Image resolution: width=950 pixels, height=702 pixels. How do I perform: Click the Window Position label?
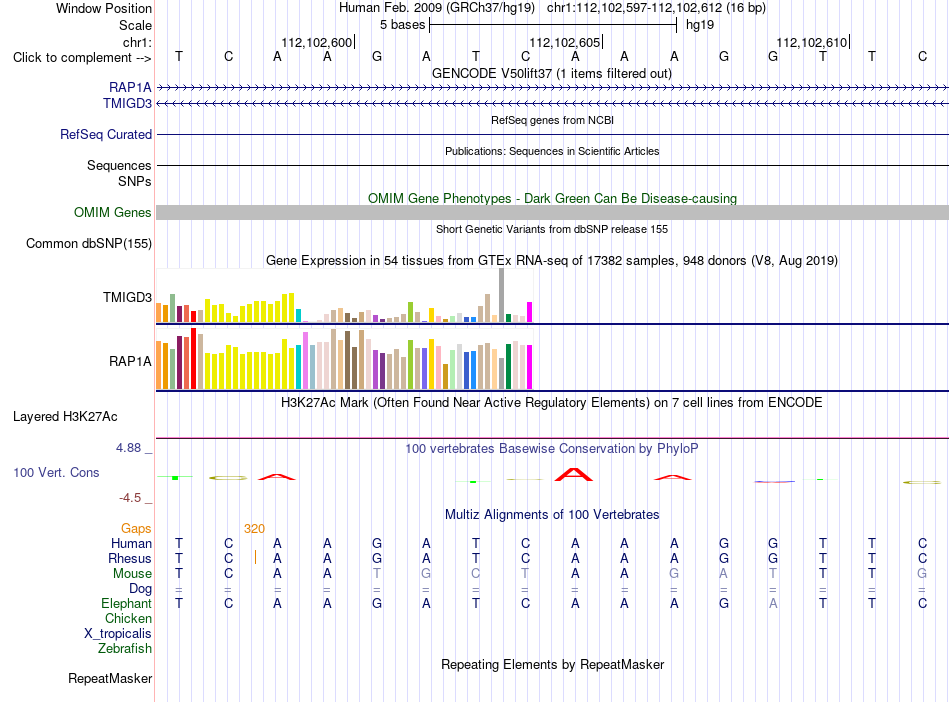pos(104,8)
